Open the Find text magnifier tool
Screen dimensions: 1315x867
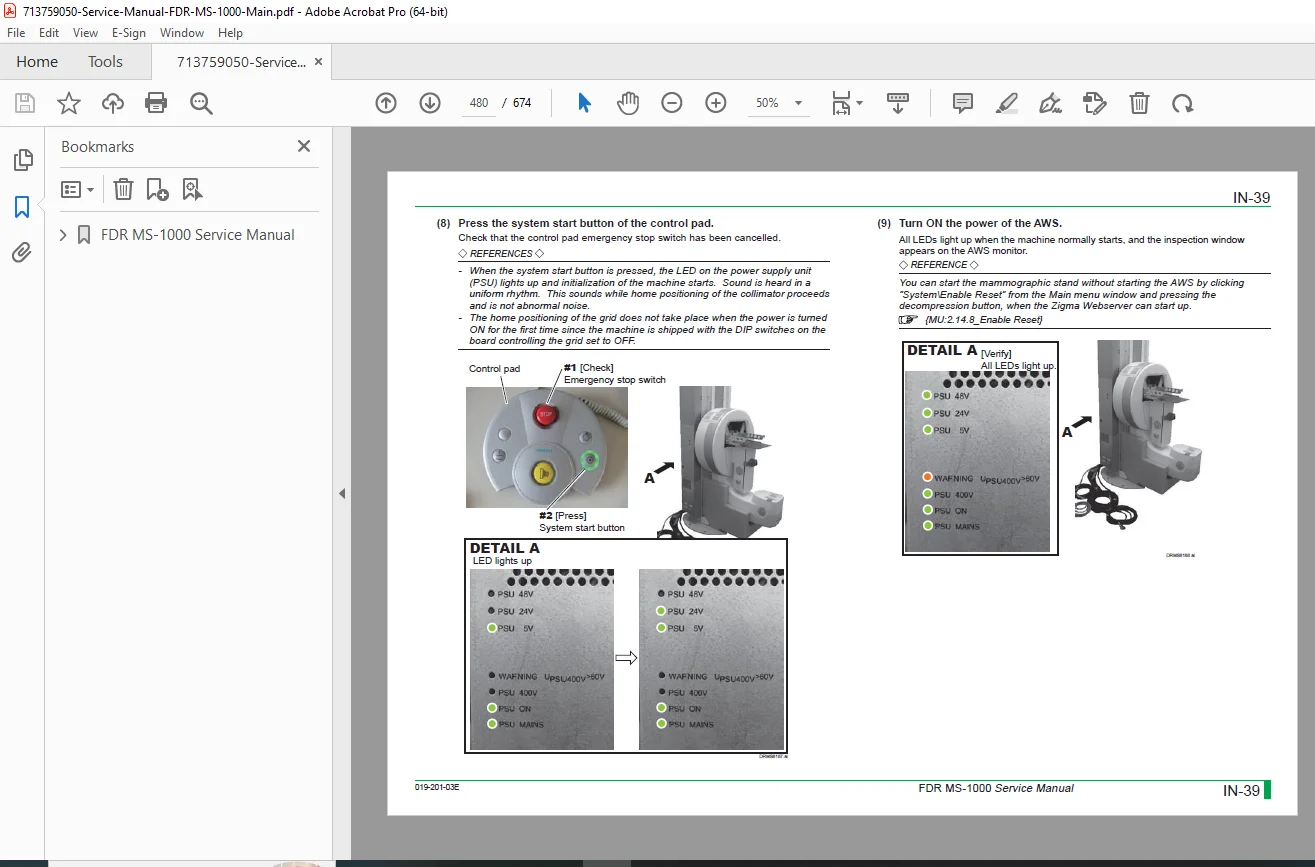(x=201, y=103)
